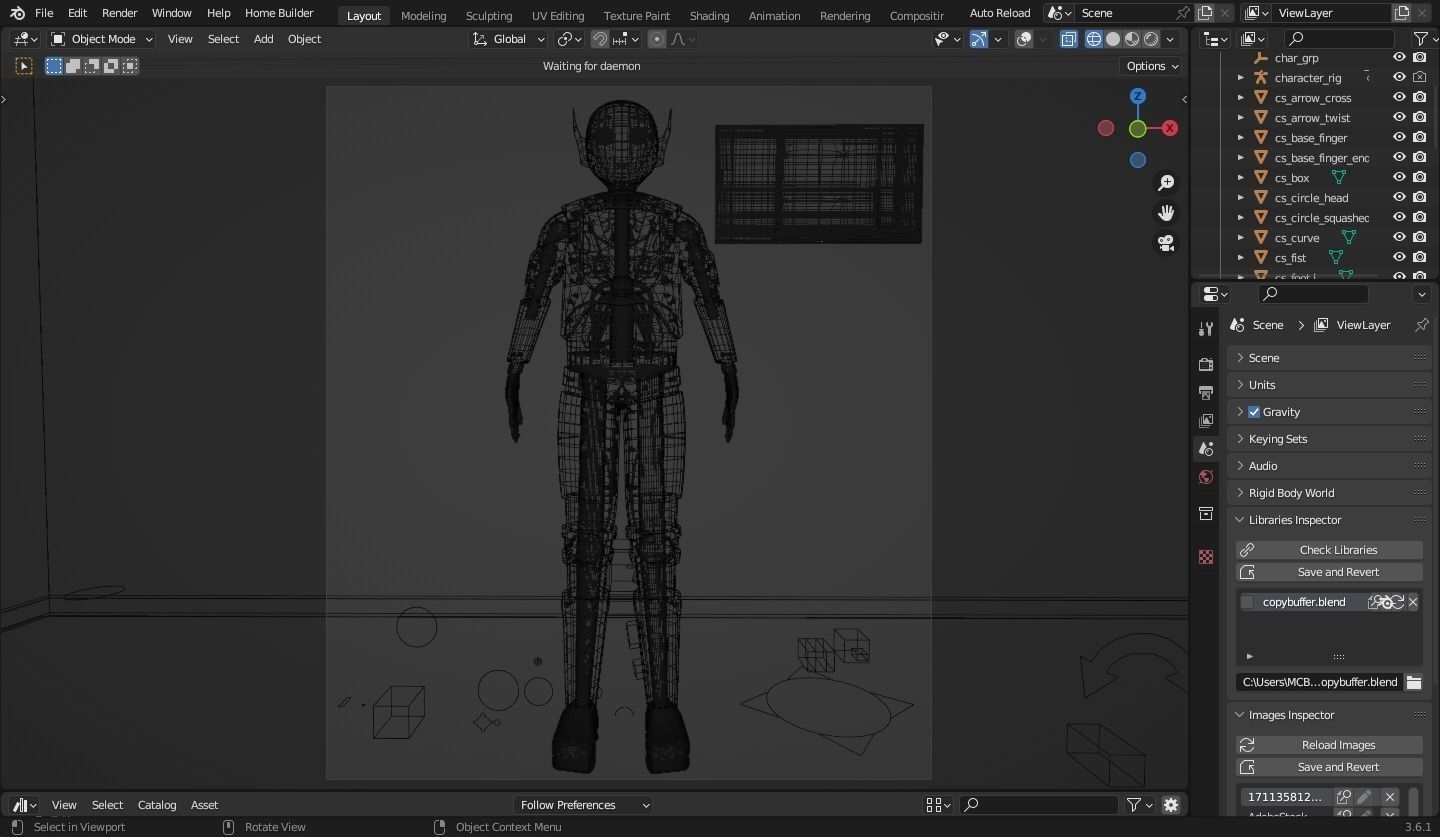Click the outliner search field

point(1339,39)
